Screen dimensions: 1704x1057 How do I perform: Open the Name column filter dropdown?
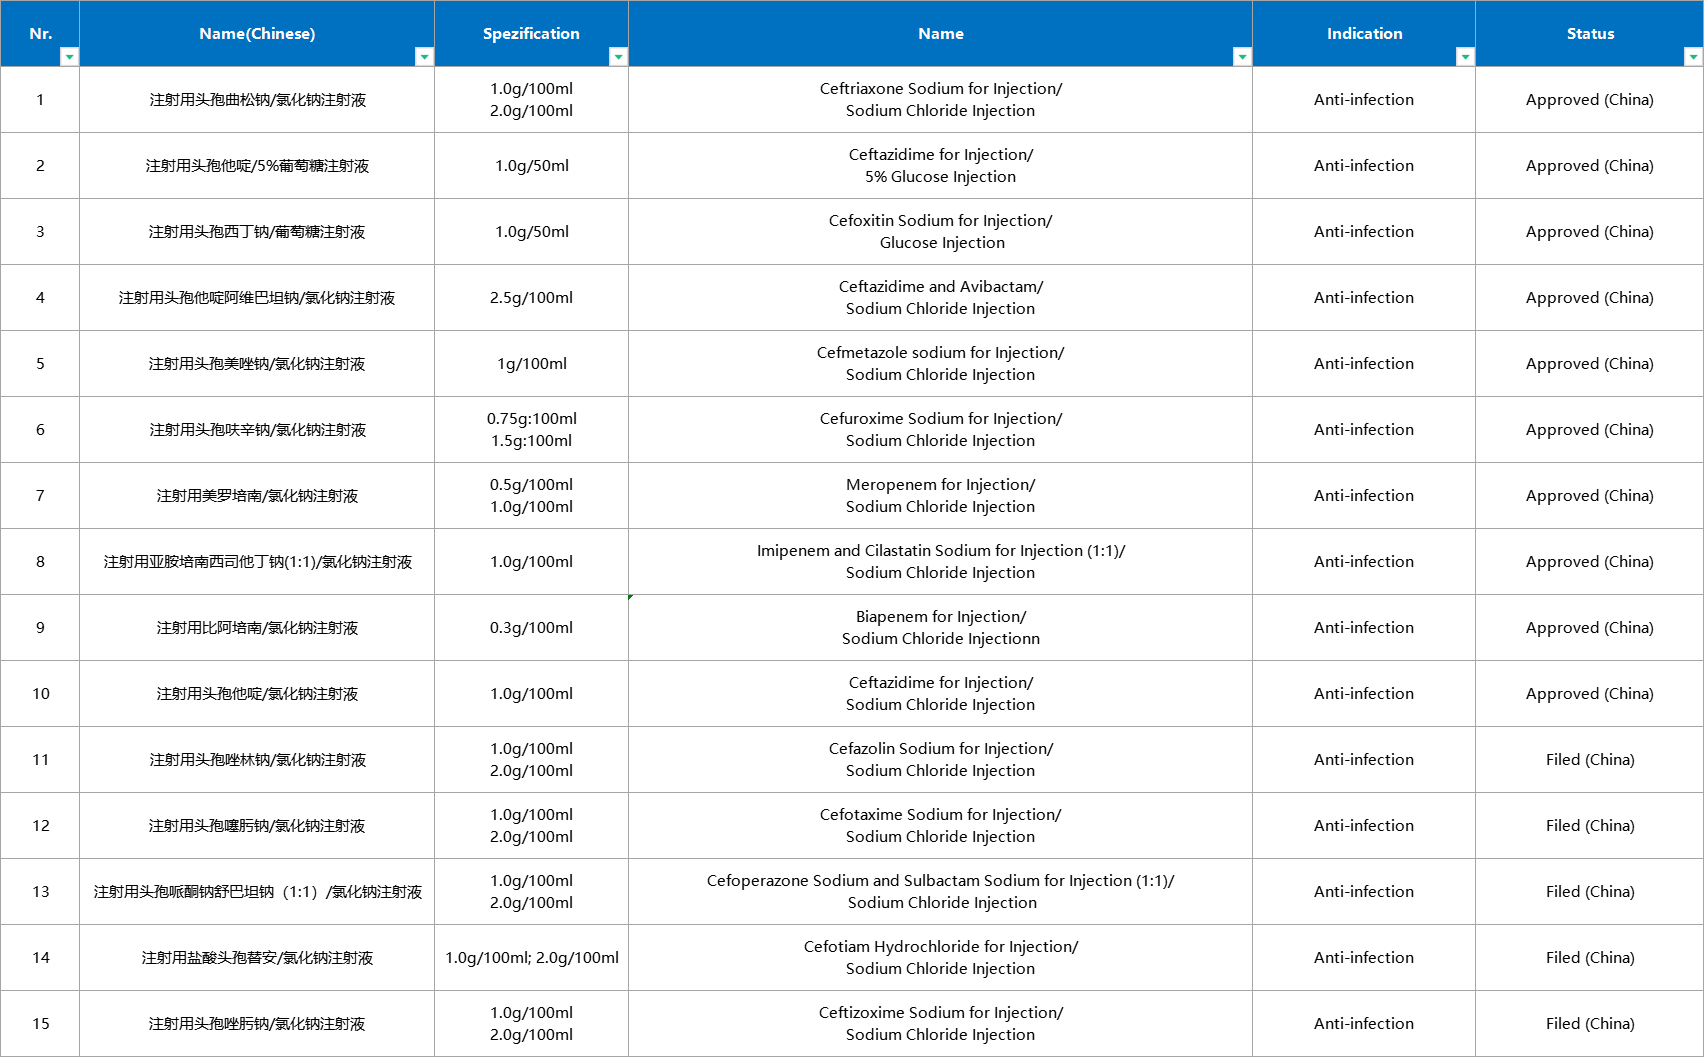(x=1242, y=57)
